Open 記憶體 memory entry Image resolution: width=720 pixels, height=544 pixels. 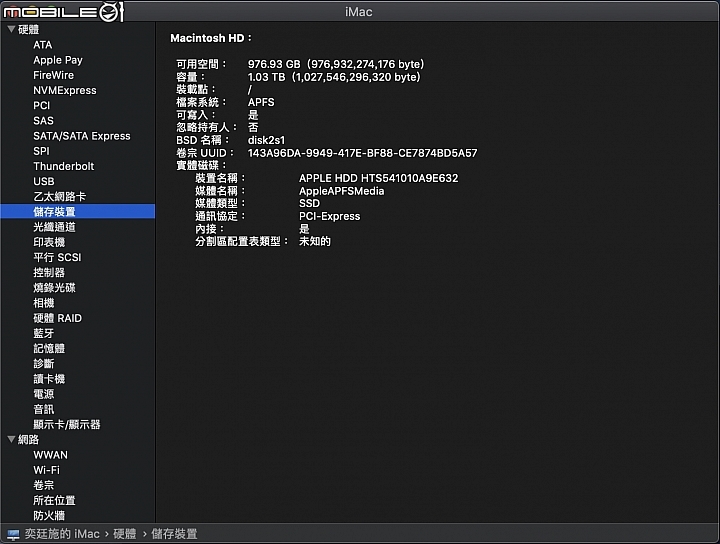pos(49,348)
